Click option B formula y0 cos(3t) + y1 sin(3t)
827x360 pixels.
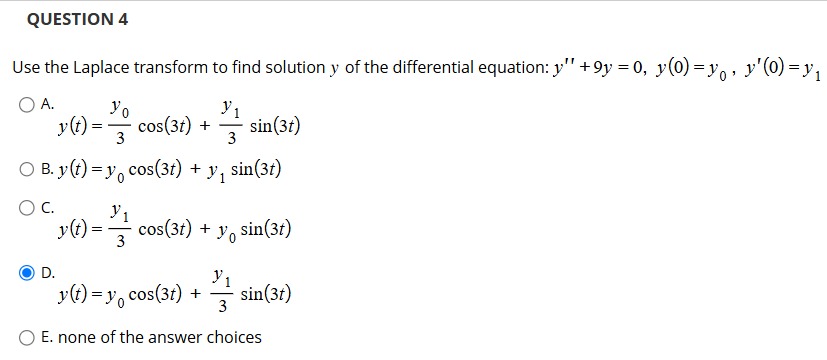(x=169, y=171)
